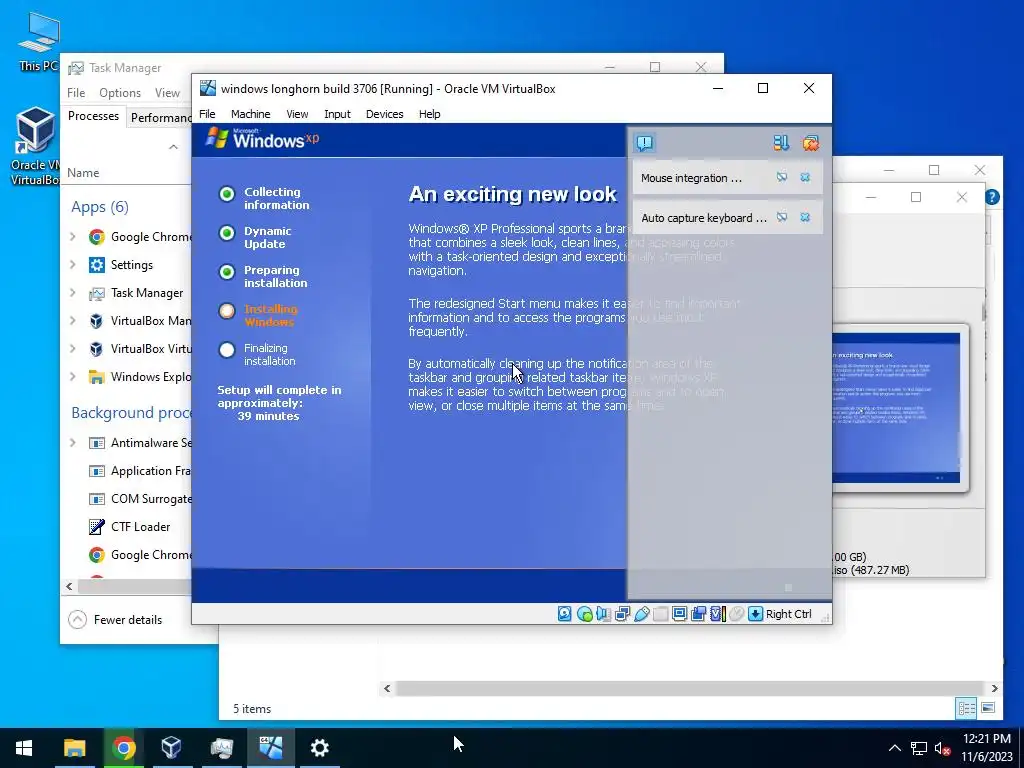
Task: Switch File Explorer to large icons view
Action: tap(988, 708)
